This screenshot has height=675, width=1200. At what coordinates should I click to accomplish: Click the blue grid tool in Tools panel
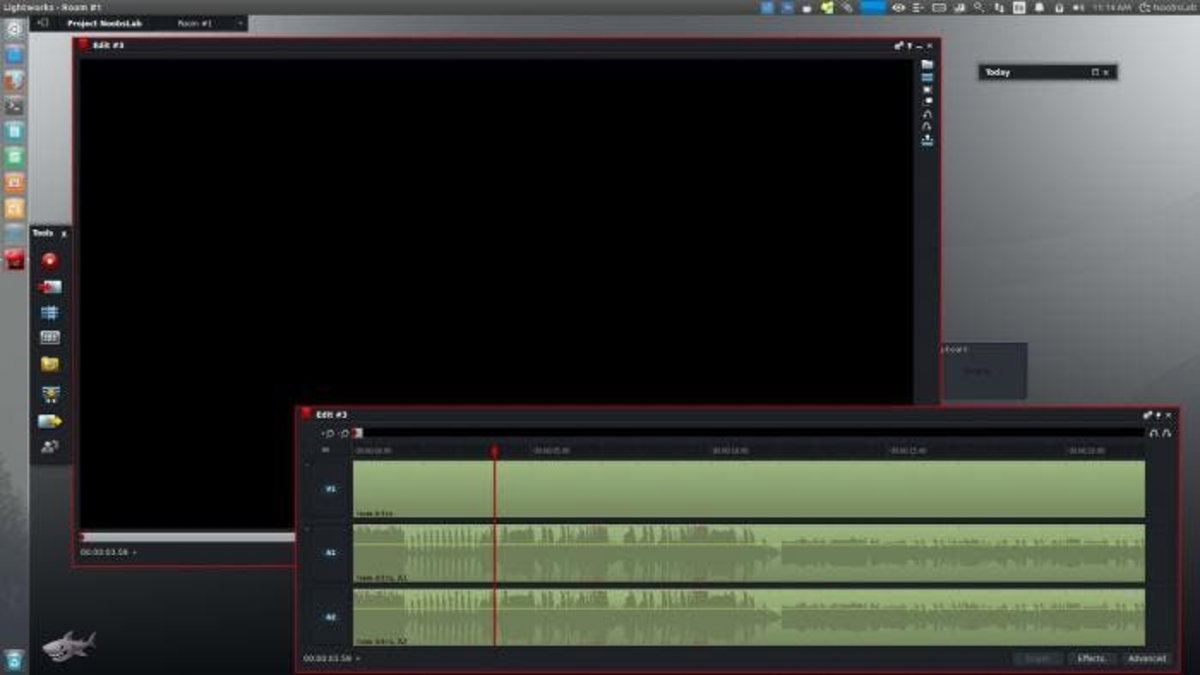point(50,313)
